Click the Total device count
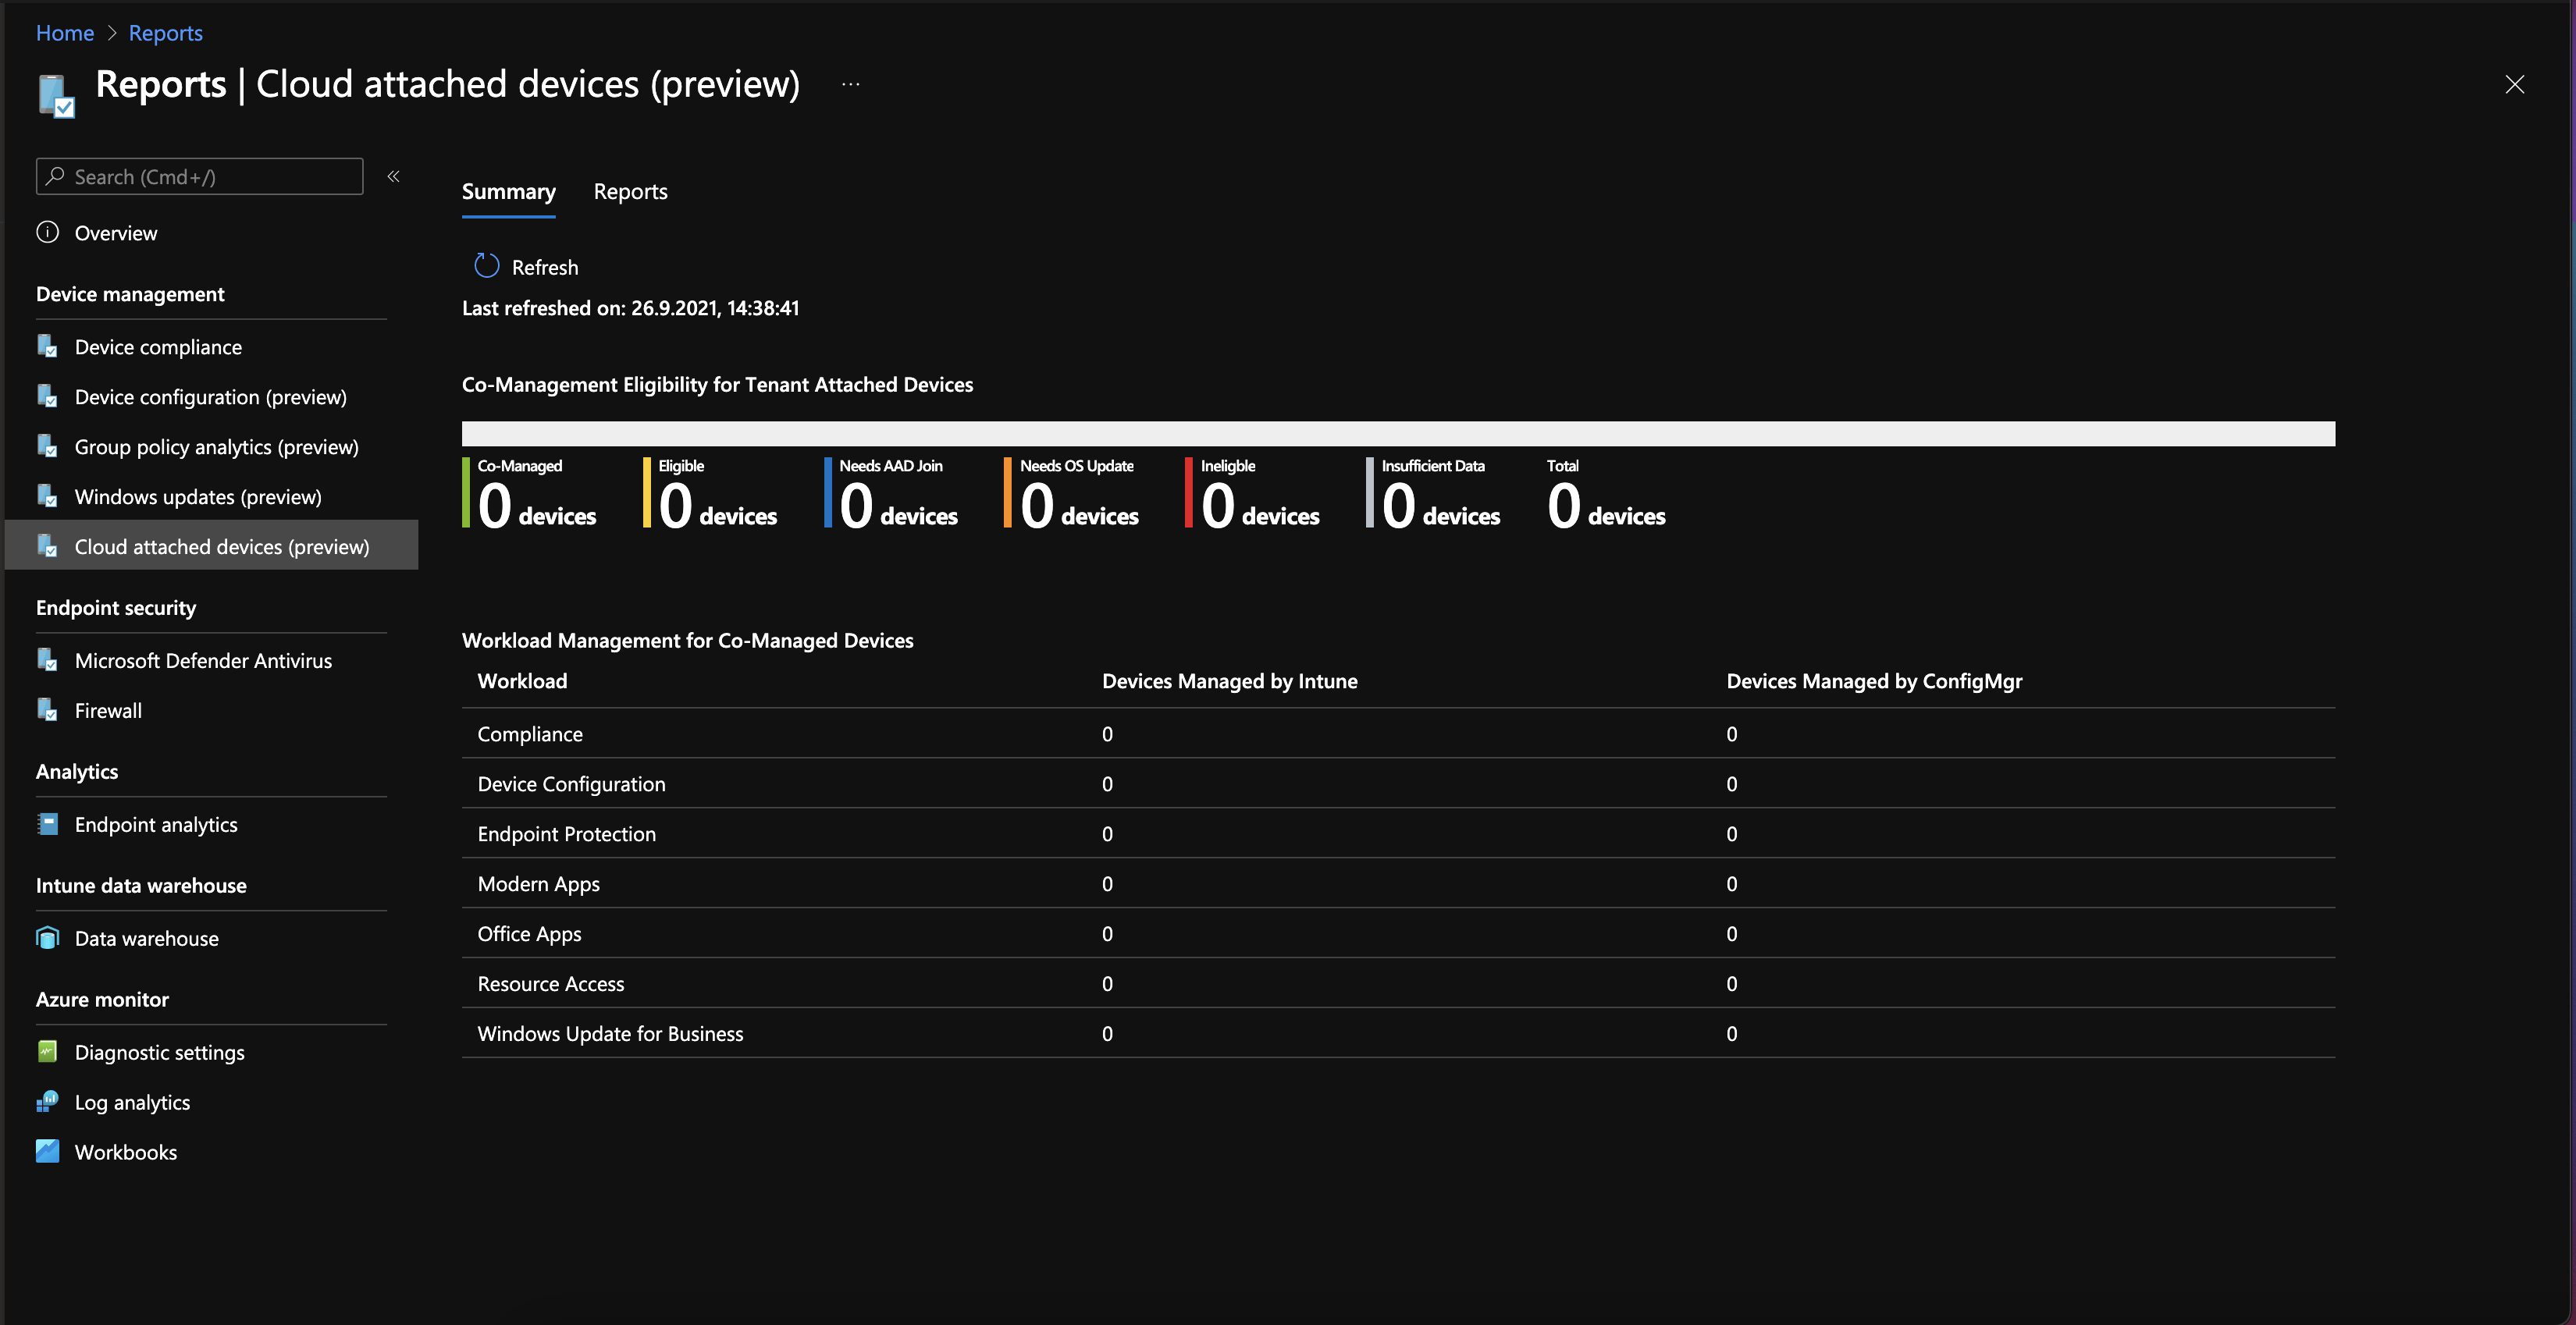Screen dimensions: 2576x1325 pos(1607,506)
